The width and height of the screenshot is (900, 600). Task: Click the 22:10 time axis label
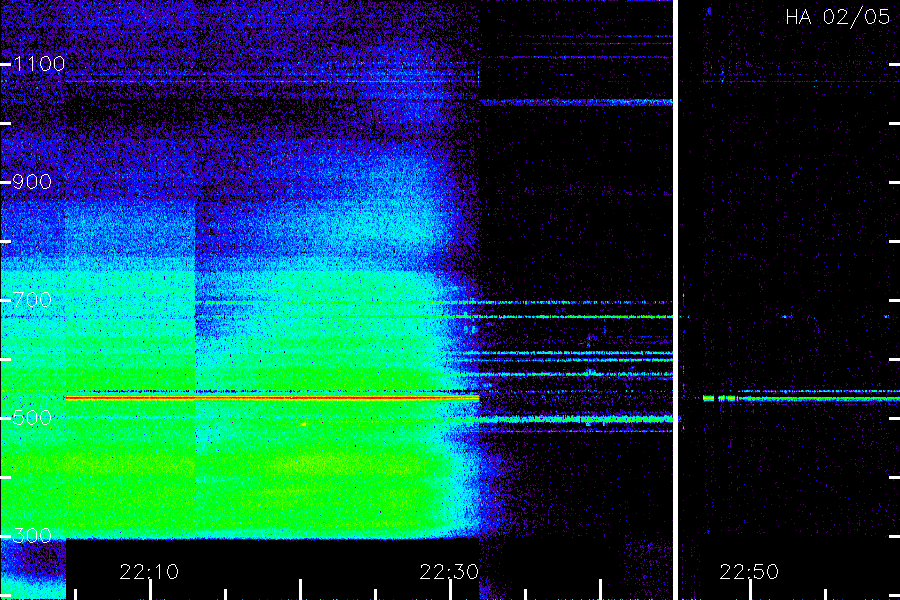(x=149, y=572)
